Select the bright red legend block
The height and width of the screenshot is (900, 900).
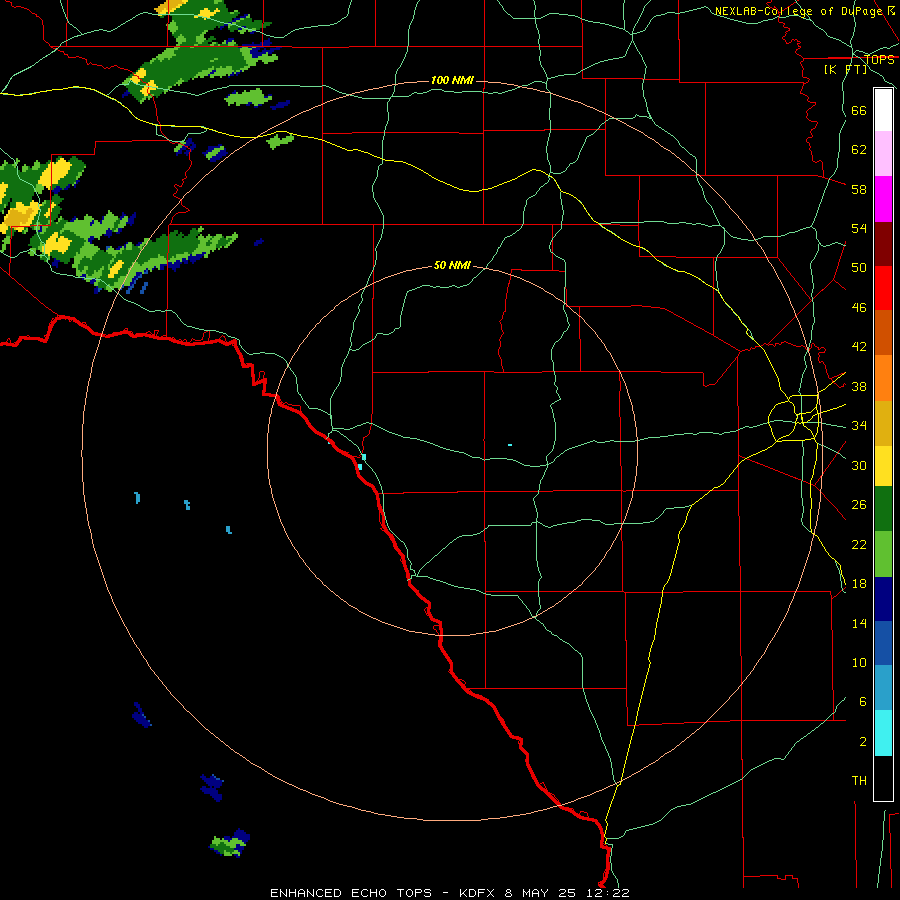click(x=883, y=288)
